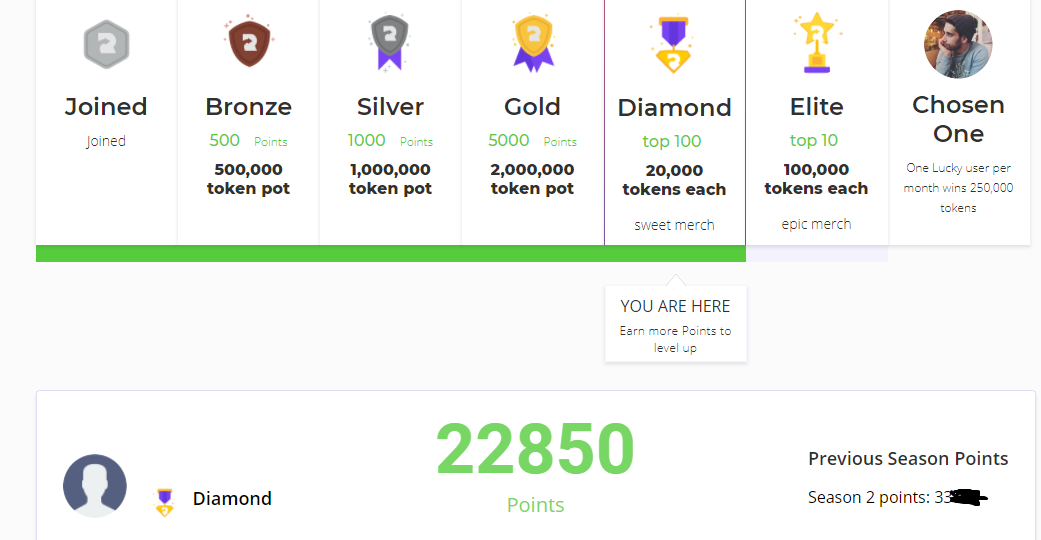Click the Silver medal badge icon
Viewport: 1041px width, 540px height.
[x=390, y=44]
